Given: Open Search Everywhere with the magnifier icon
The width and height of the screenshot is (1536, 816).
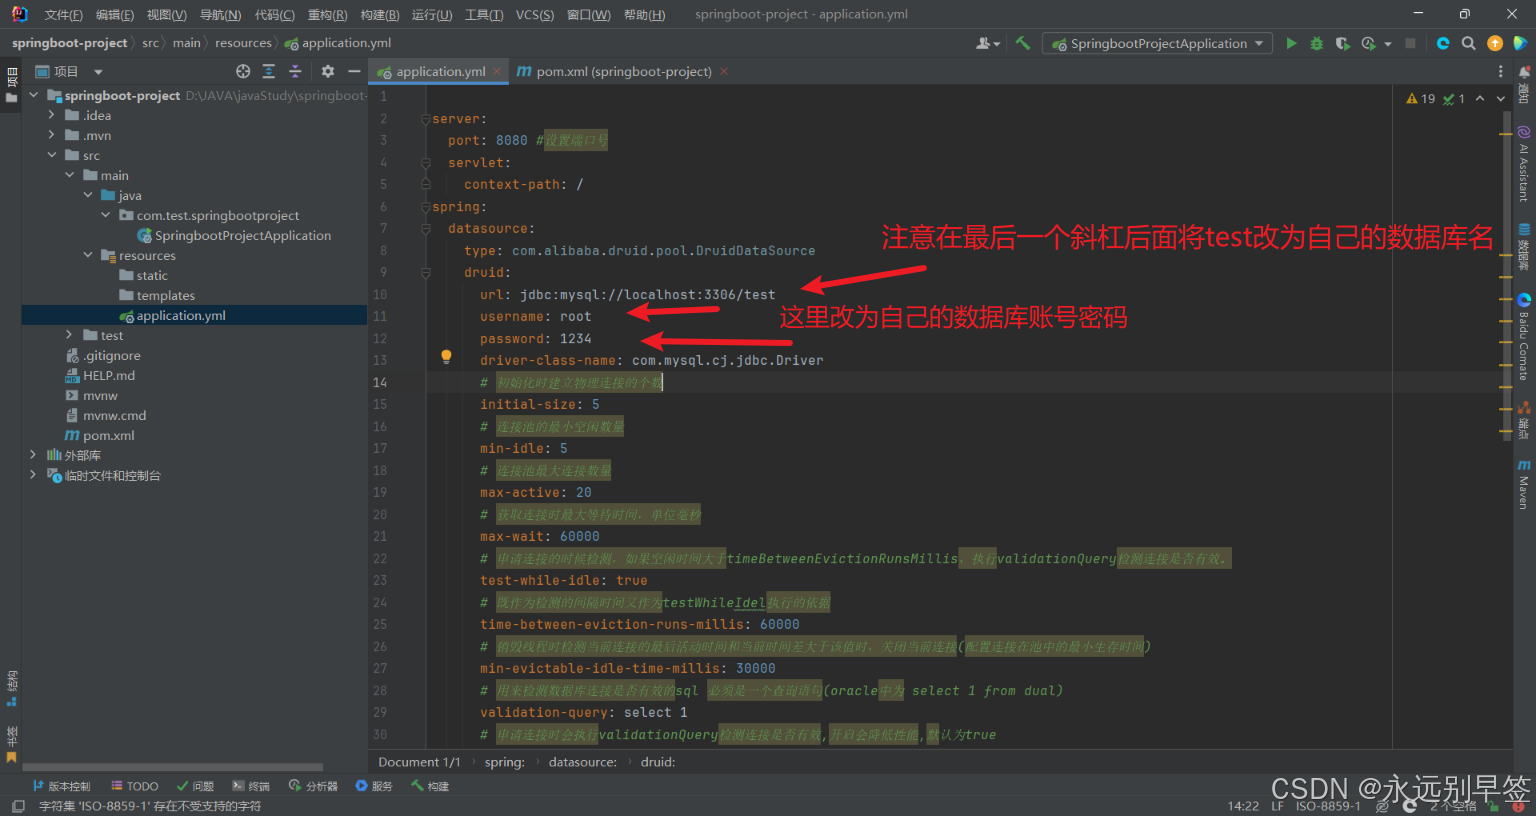Looking at the screenshot, I should [x=1468, y=43].
